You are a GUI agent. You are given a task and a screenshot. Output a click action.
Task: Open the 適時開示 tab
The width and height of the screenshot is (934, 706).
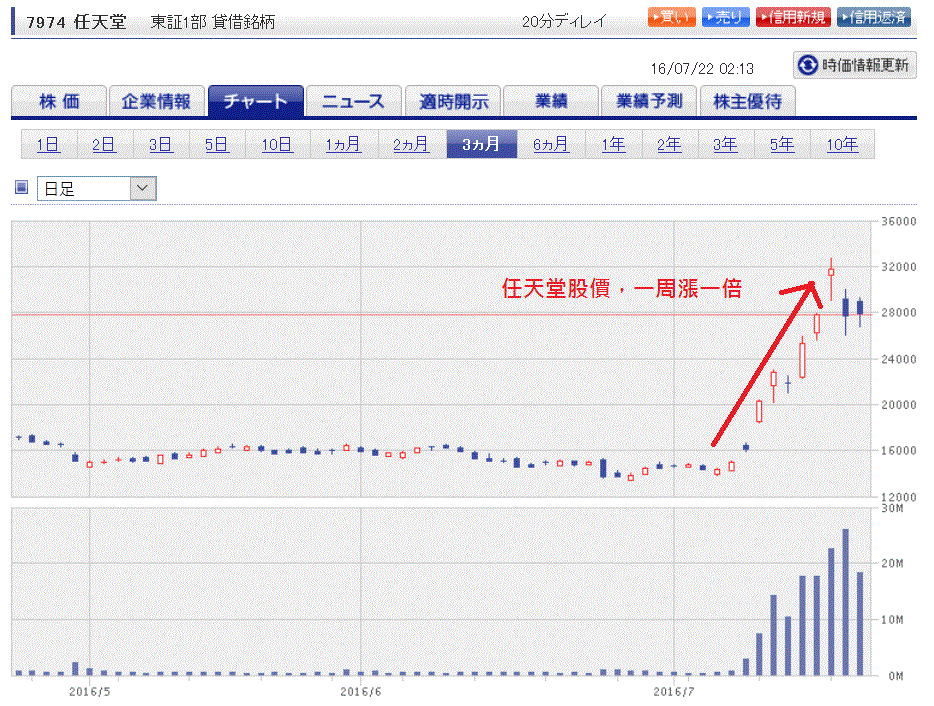453,101
